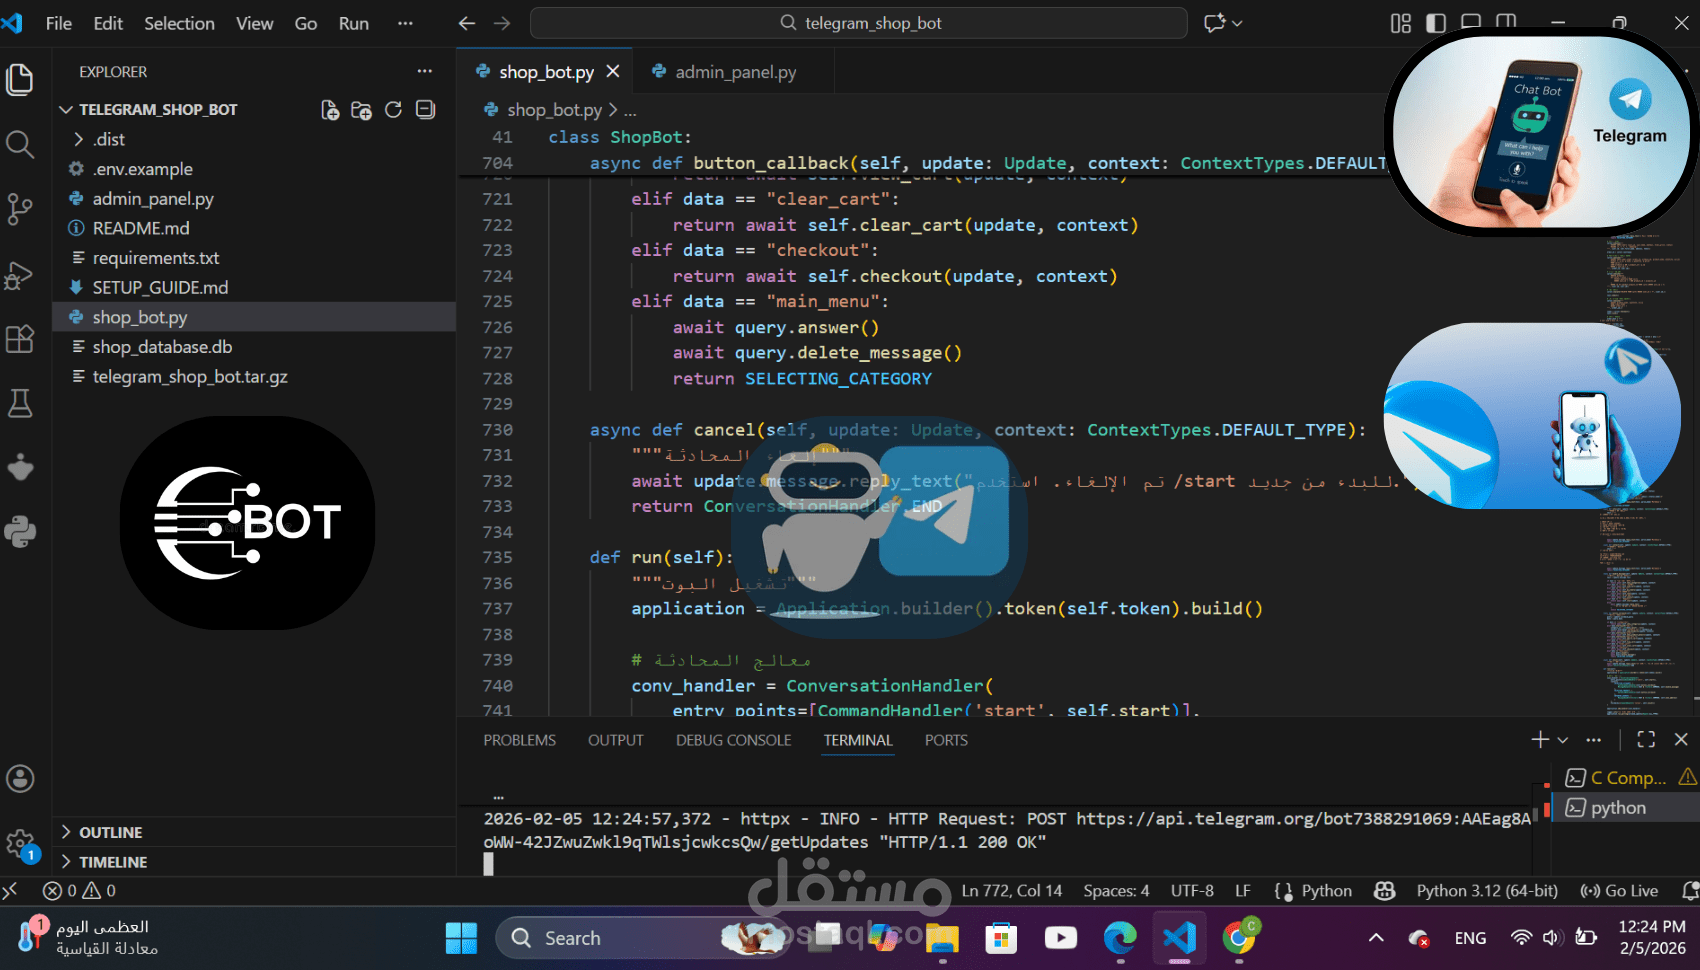Open notifications bell in status bar
This screenshot has width=1700, height=970.
pyautogui.click(x=1689, y=891)
